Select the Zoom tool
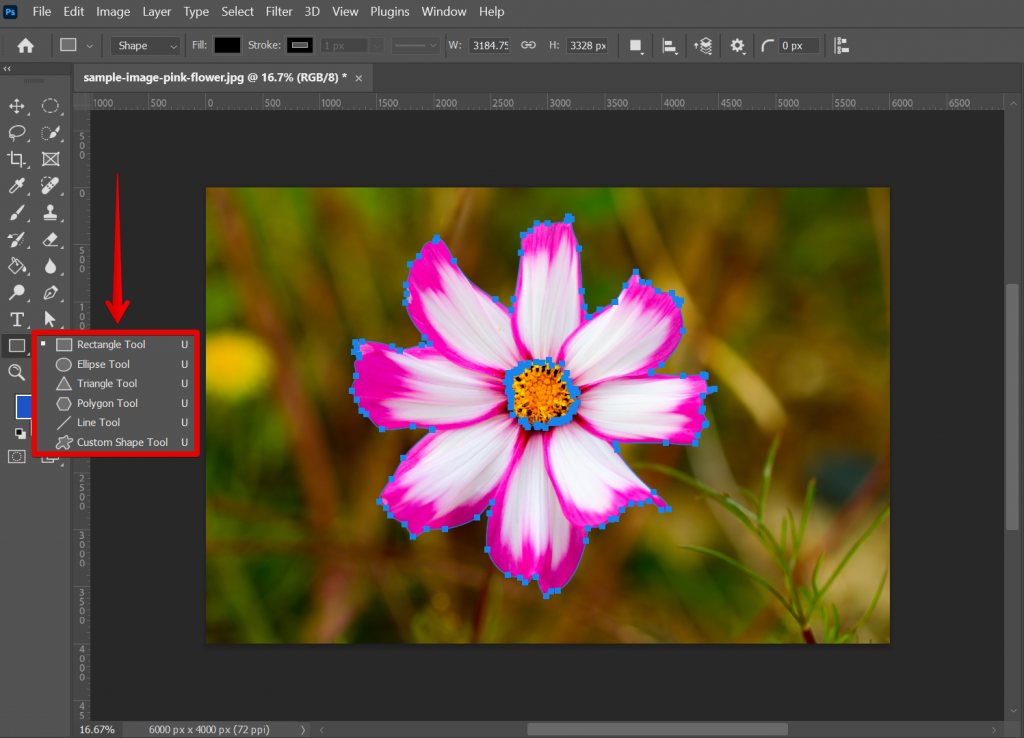Image resolution: width=1024 pixels, height=738 pixels. point(16,372)
